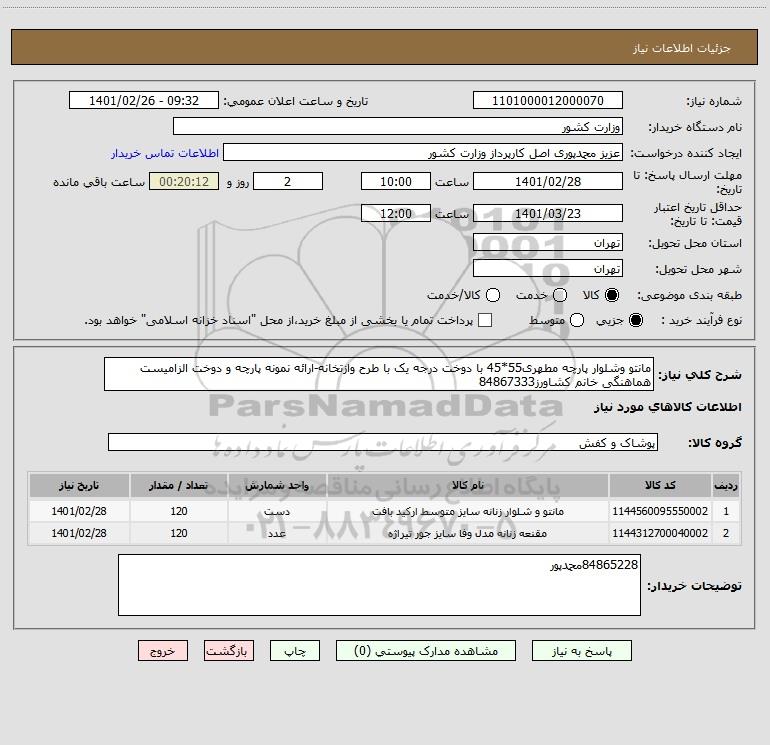This screenshot has height=745, width=770.
Task: Click the جزئیات اطلاعات نیاز header title
Action: coord(682,48)
